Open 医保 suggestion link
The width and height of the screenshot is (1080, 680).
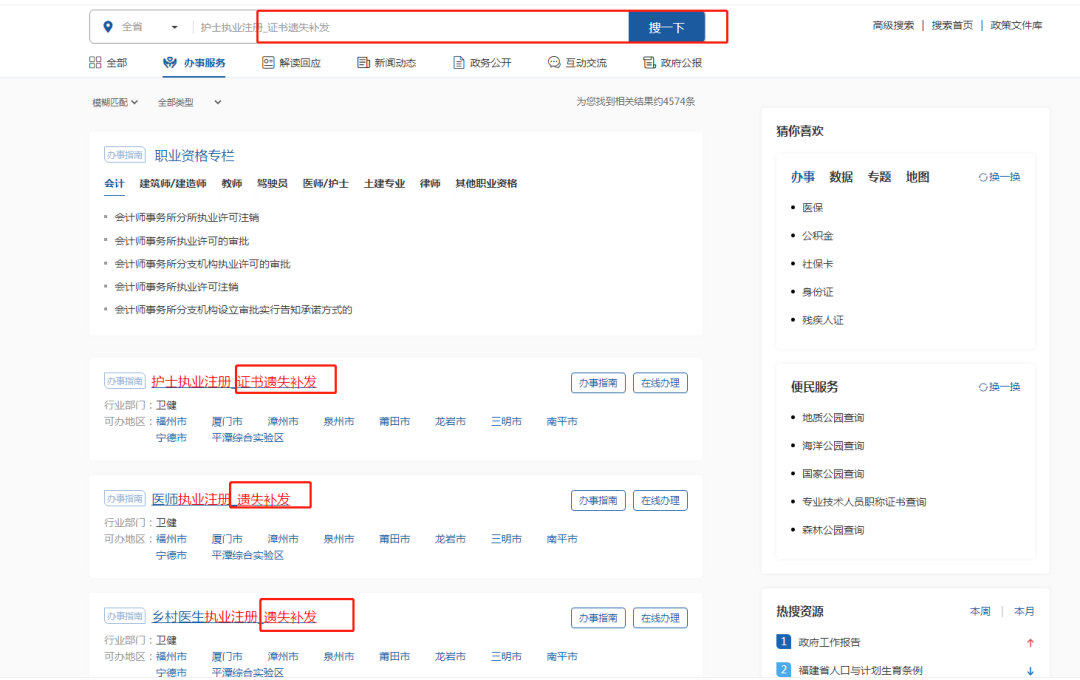click(x=812, y=207)
